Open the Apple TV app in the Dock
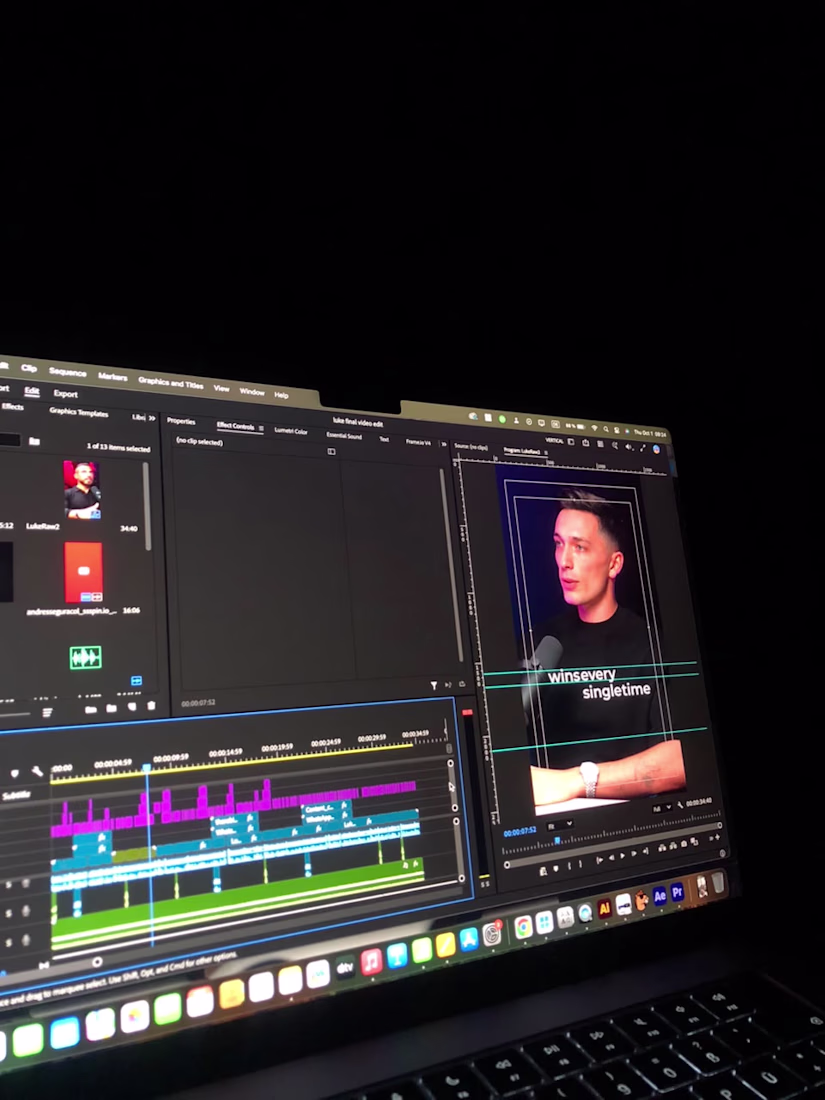This screenshot has height=1100, width=825. (x=344, y=967)
